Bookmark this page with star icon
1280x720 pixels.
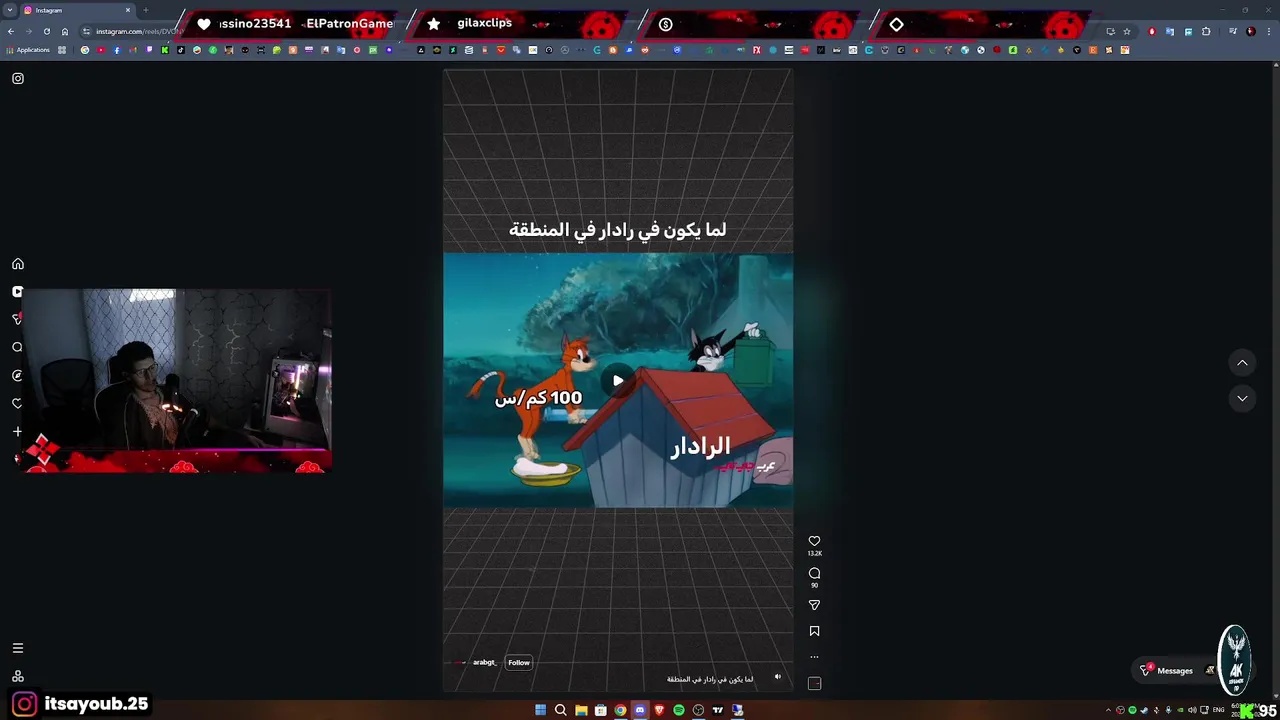pyautogui.click(x=1127, y=31)
